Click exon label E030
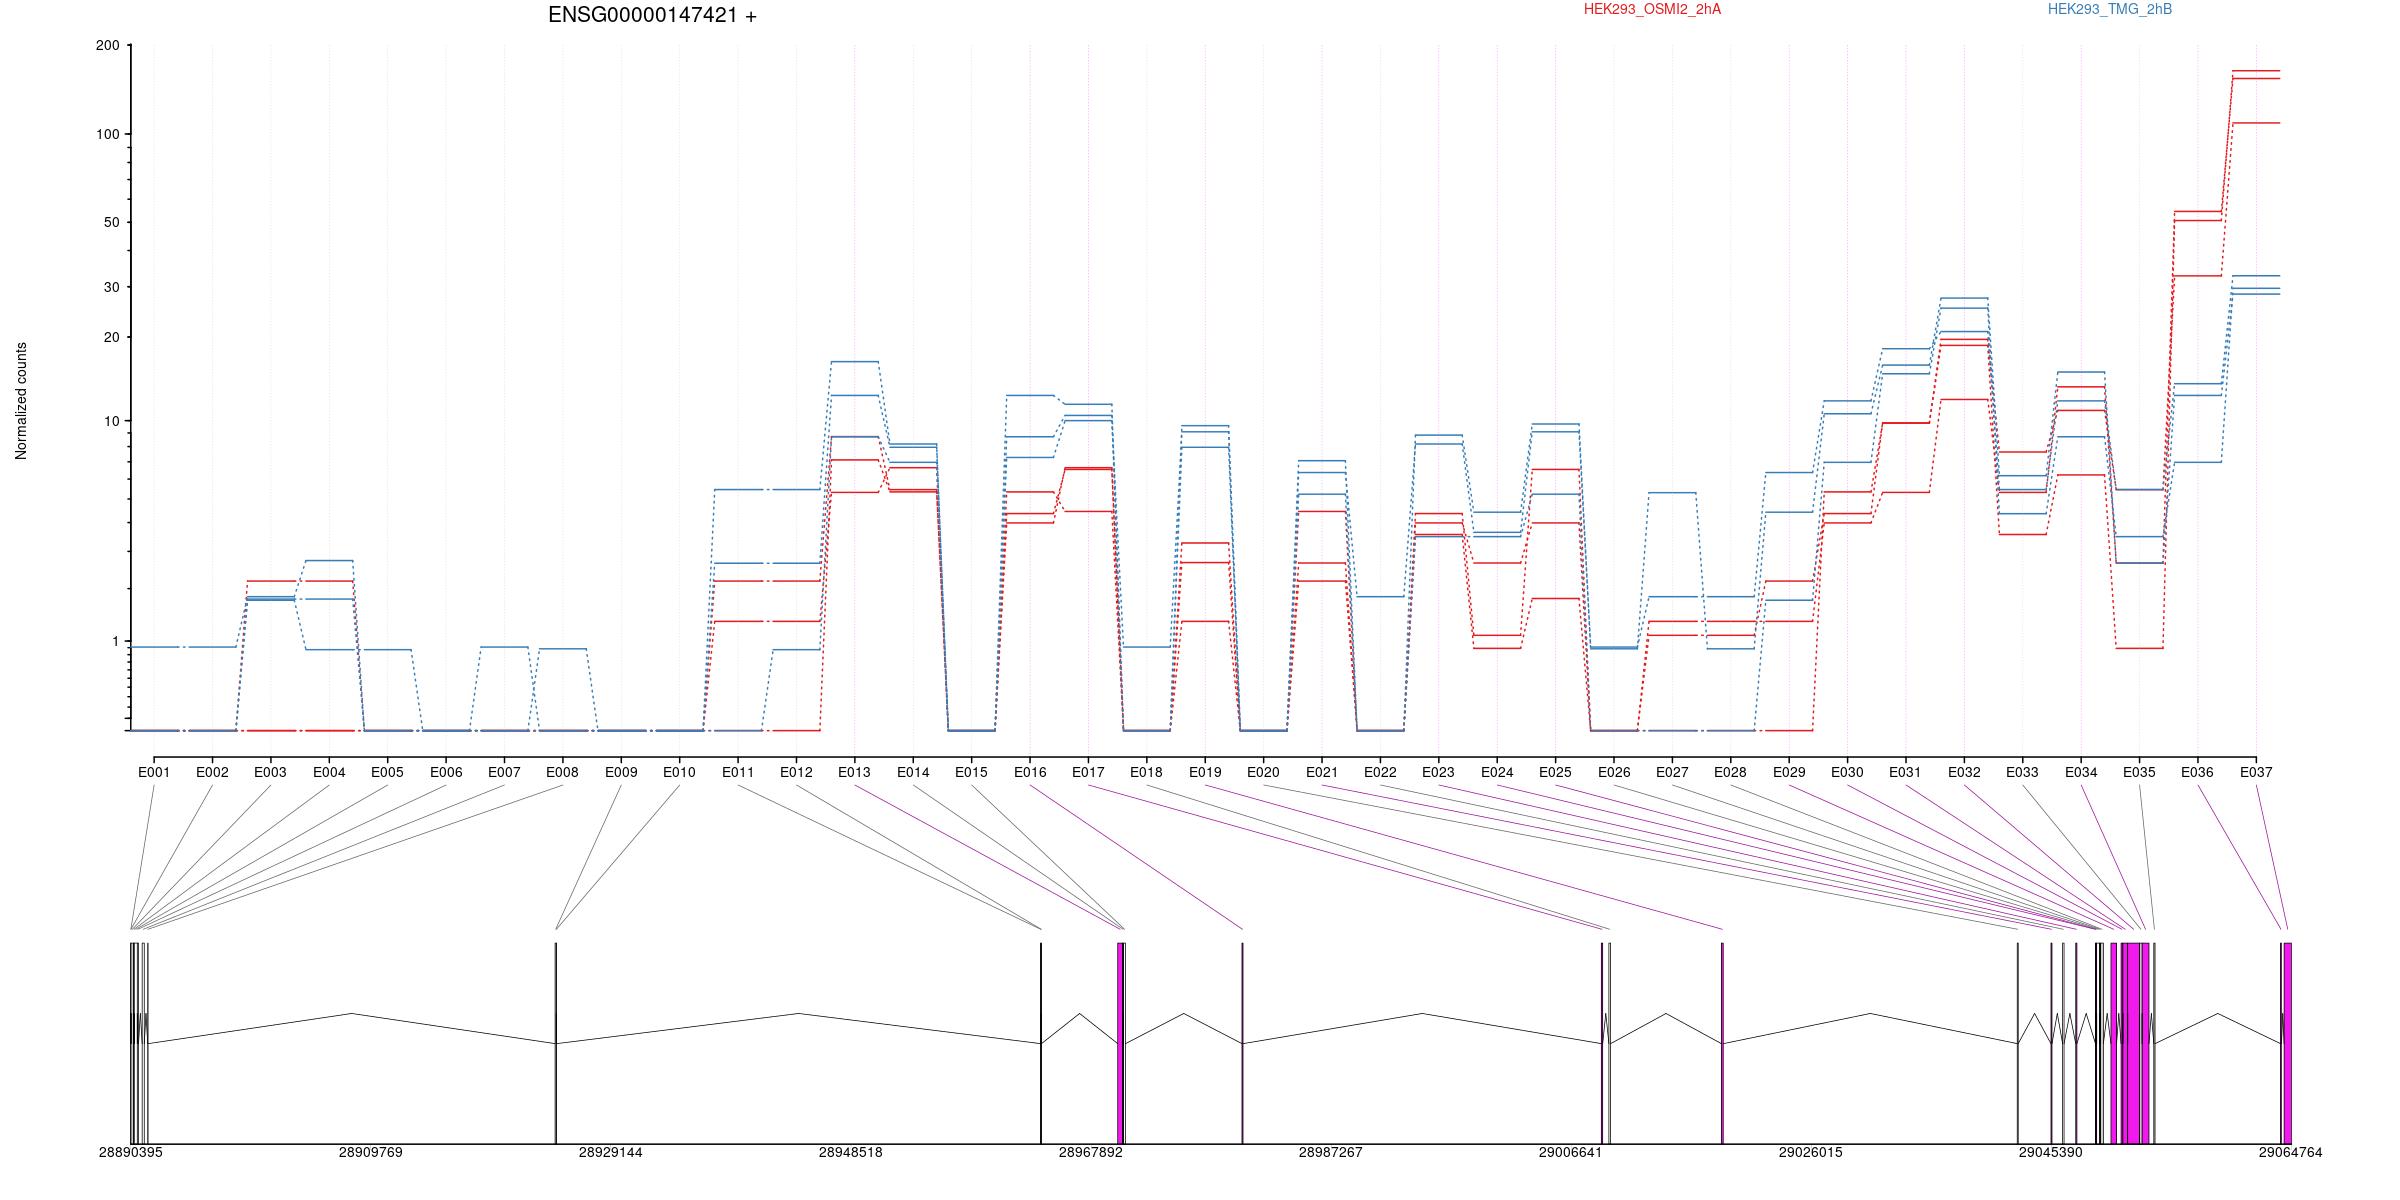2400x1200 pixels. point(1847,772)
